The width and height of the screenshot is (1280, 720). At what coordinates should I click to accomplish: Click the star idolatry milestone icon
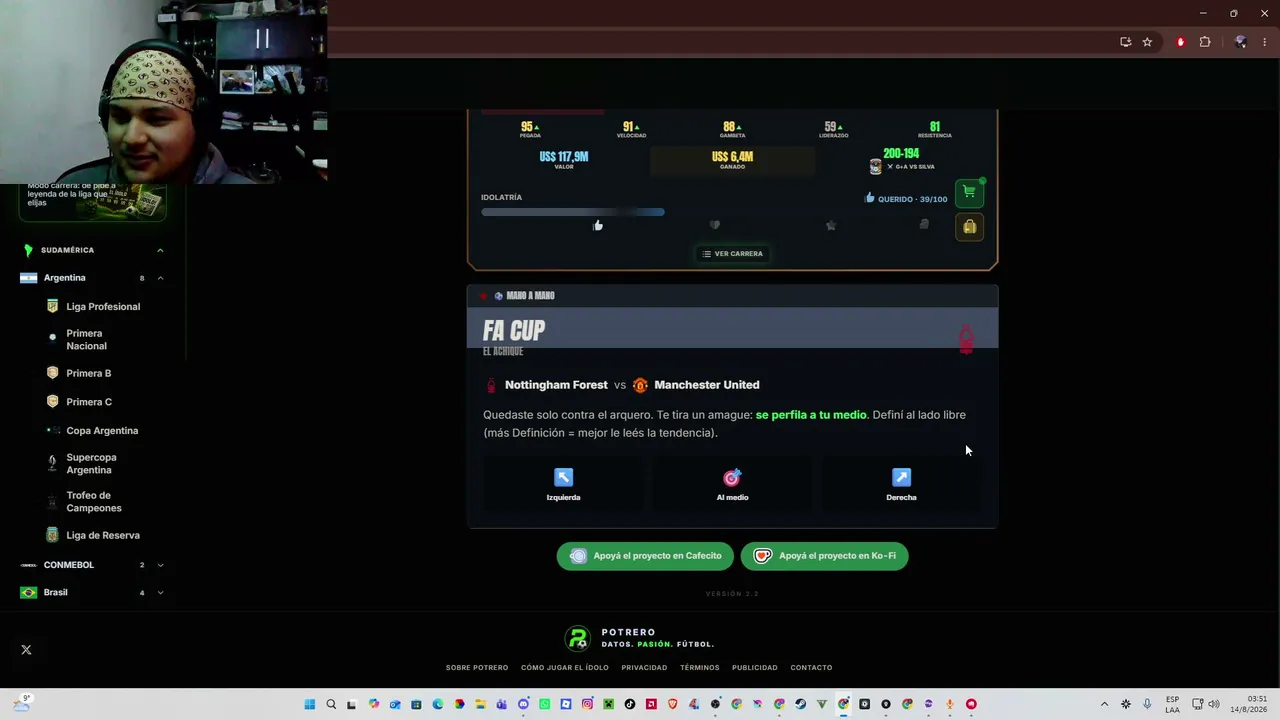click(x=831, y=226)
